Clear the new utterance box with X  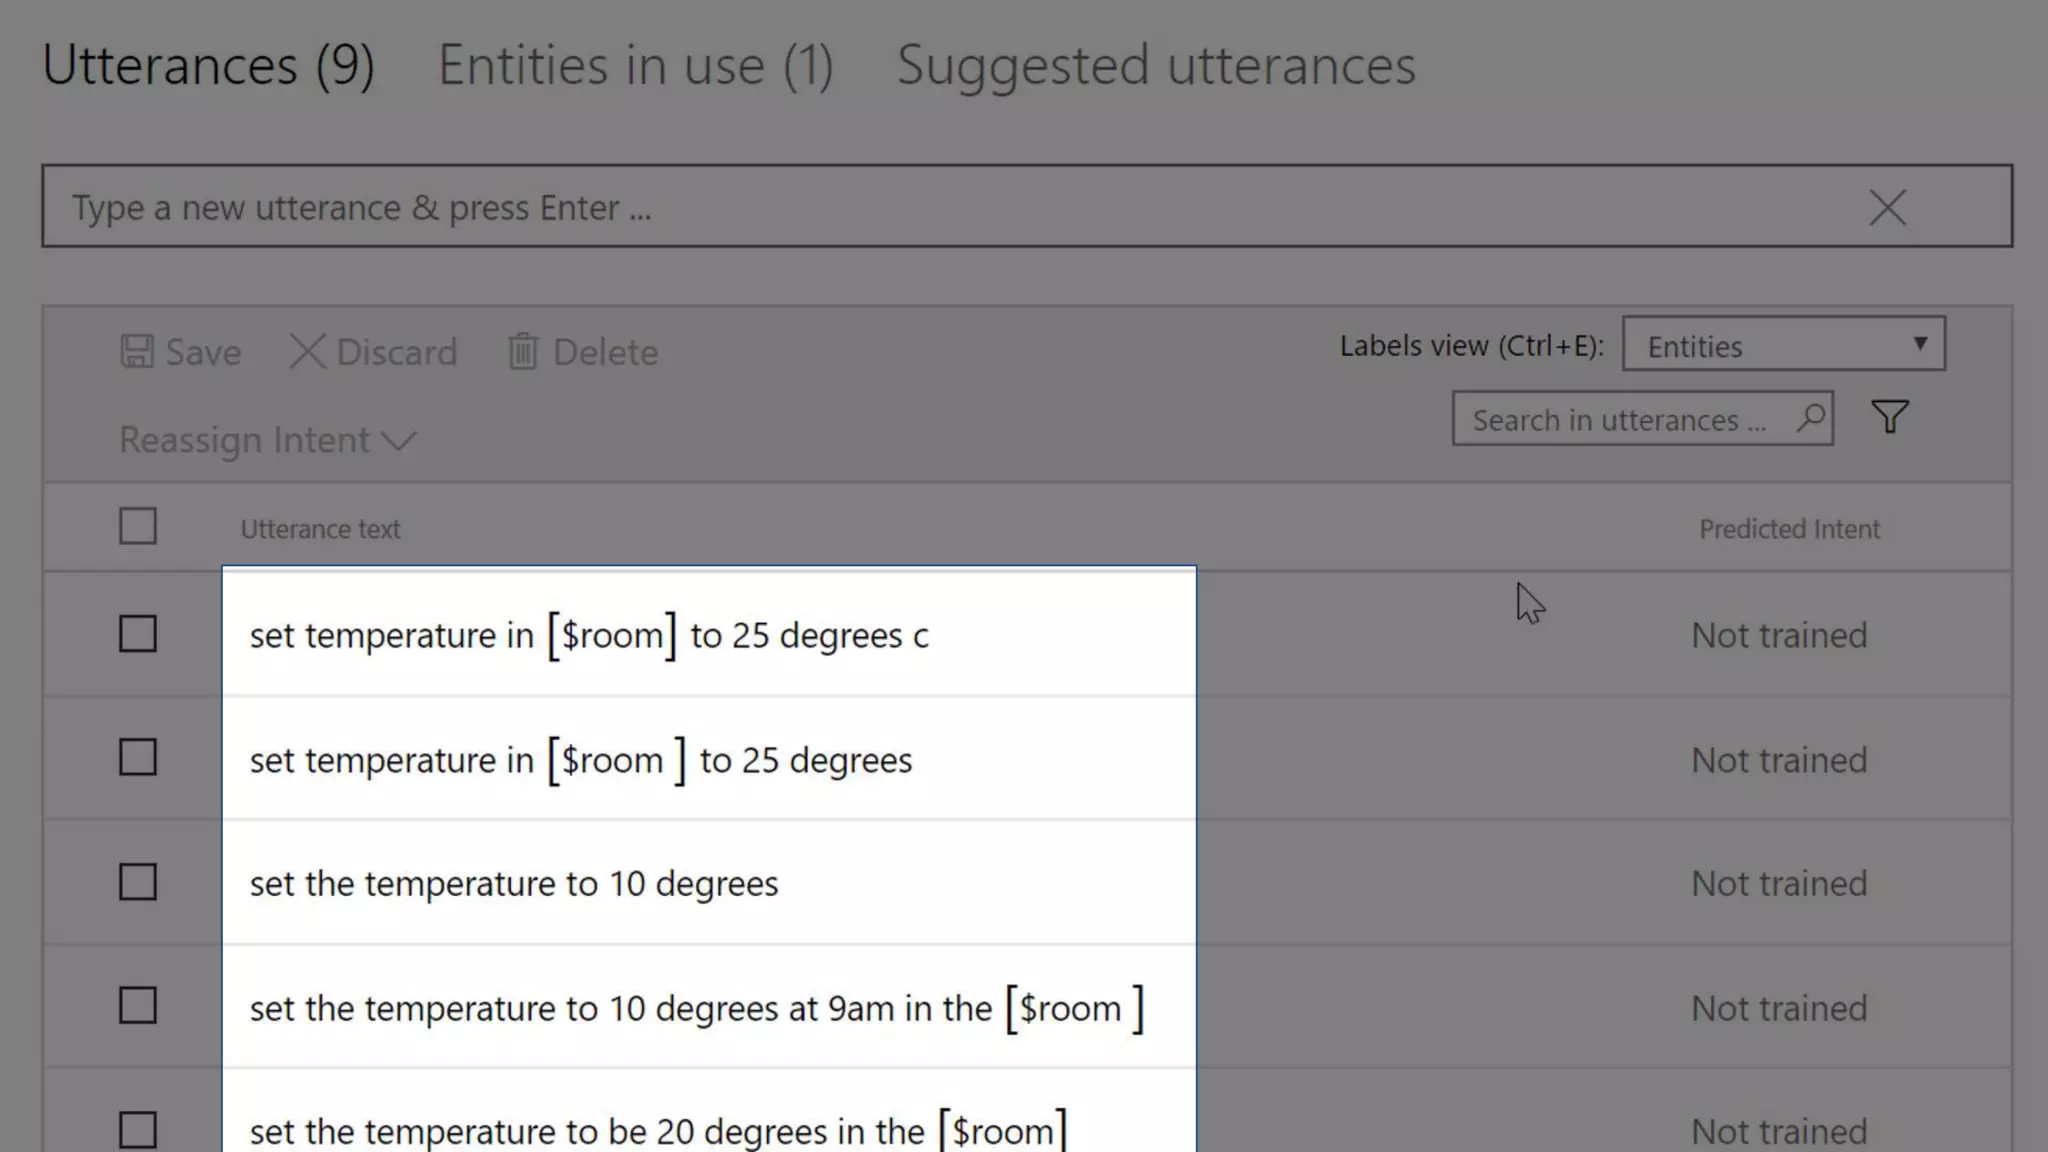[1887, 208]
